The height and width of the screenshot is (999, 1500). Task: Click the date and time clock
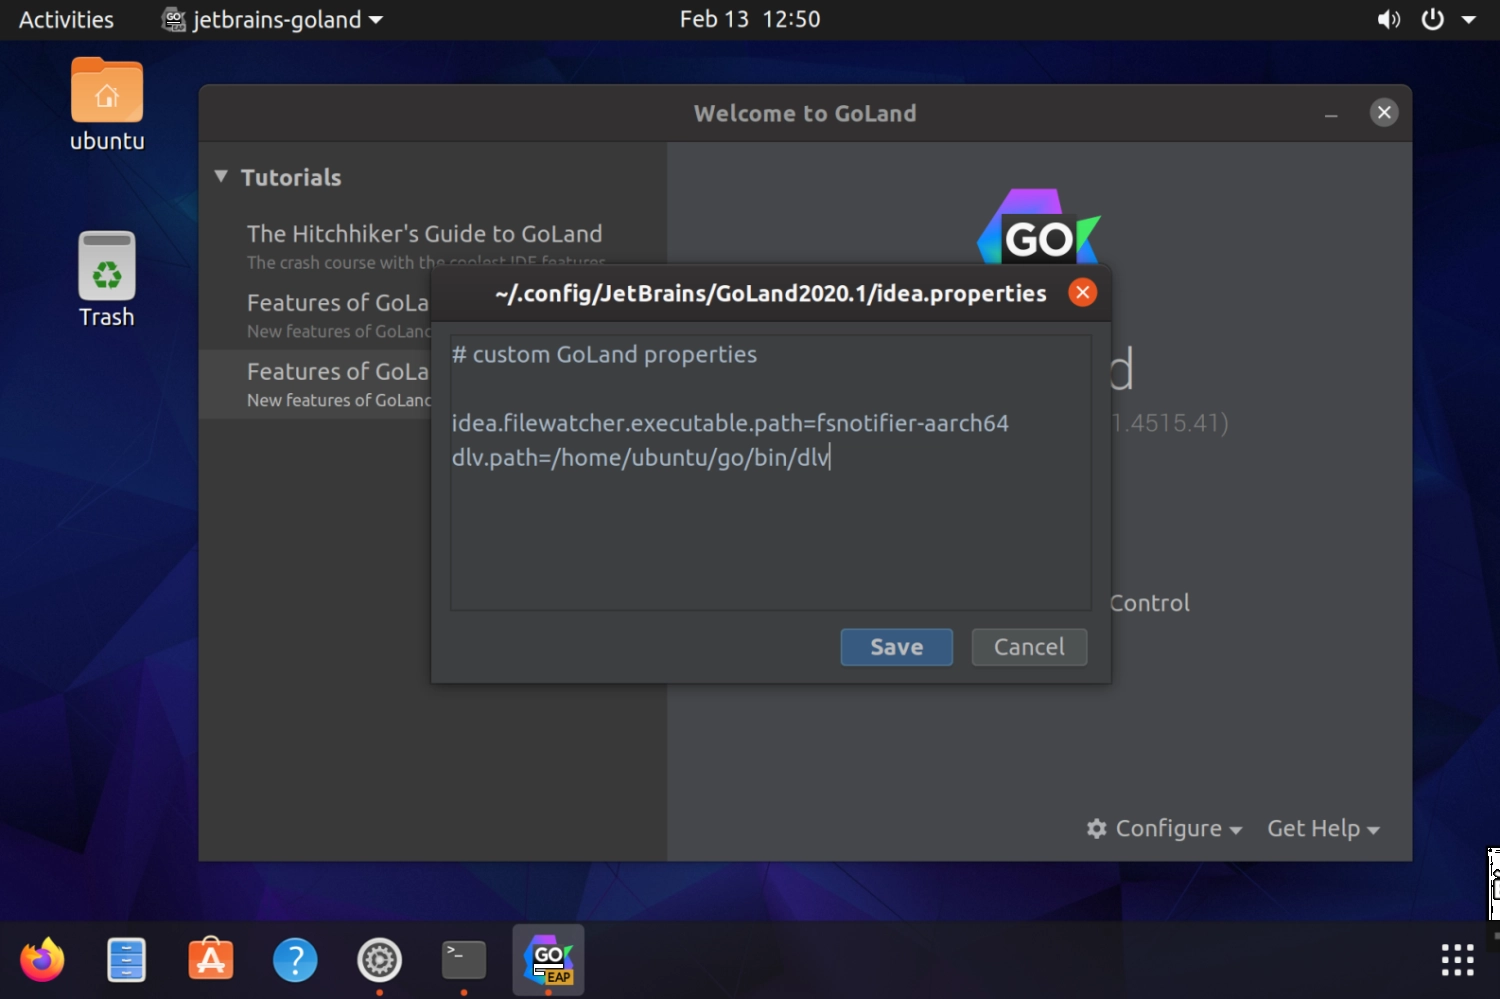[750, 19]
